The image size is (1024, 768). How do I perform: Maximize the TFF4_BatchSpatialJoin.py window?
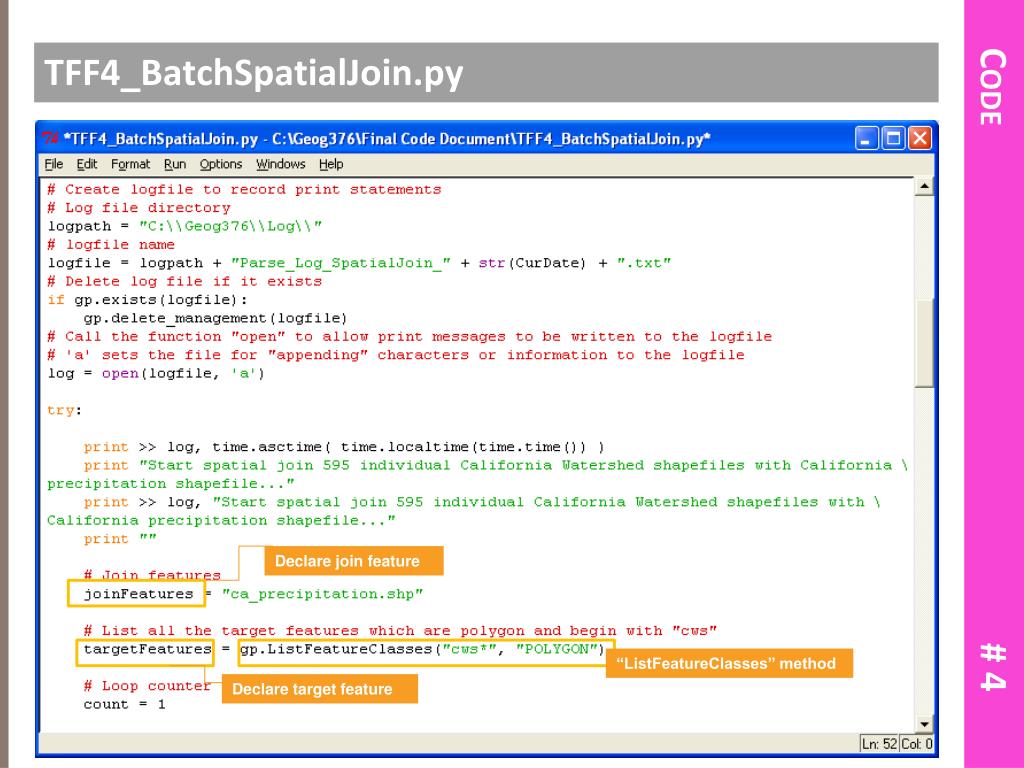(893, 138)
